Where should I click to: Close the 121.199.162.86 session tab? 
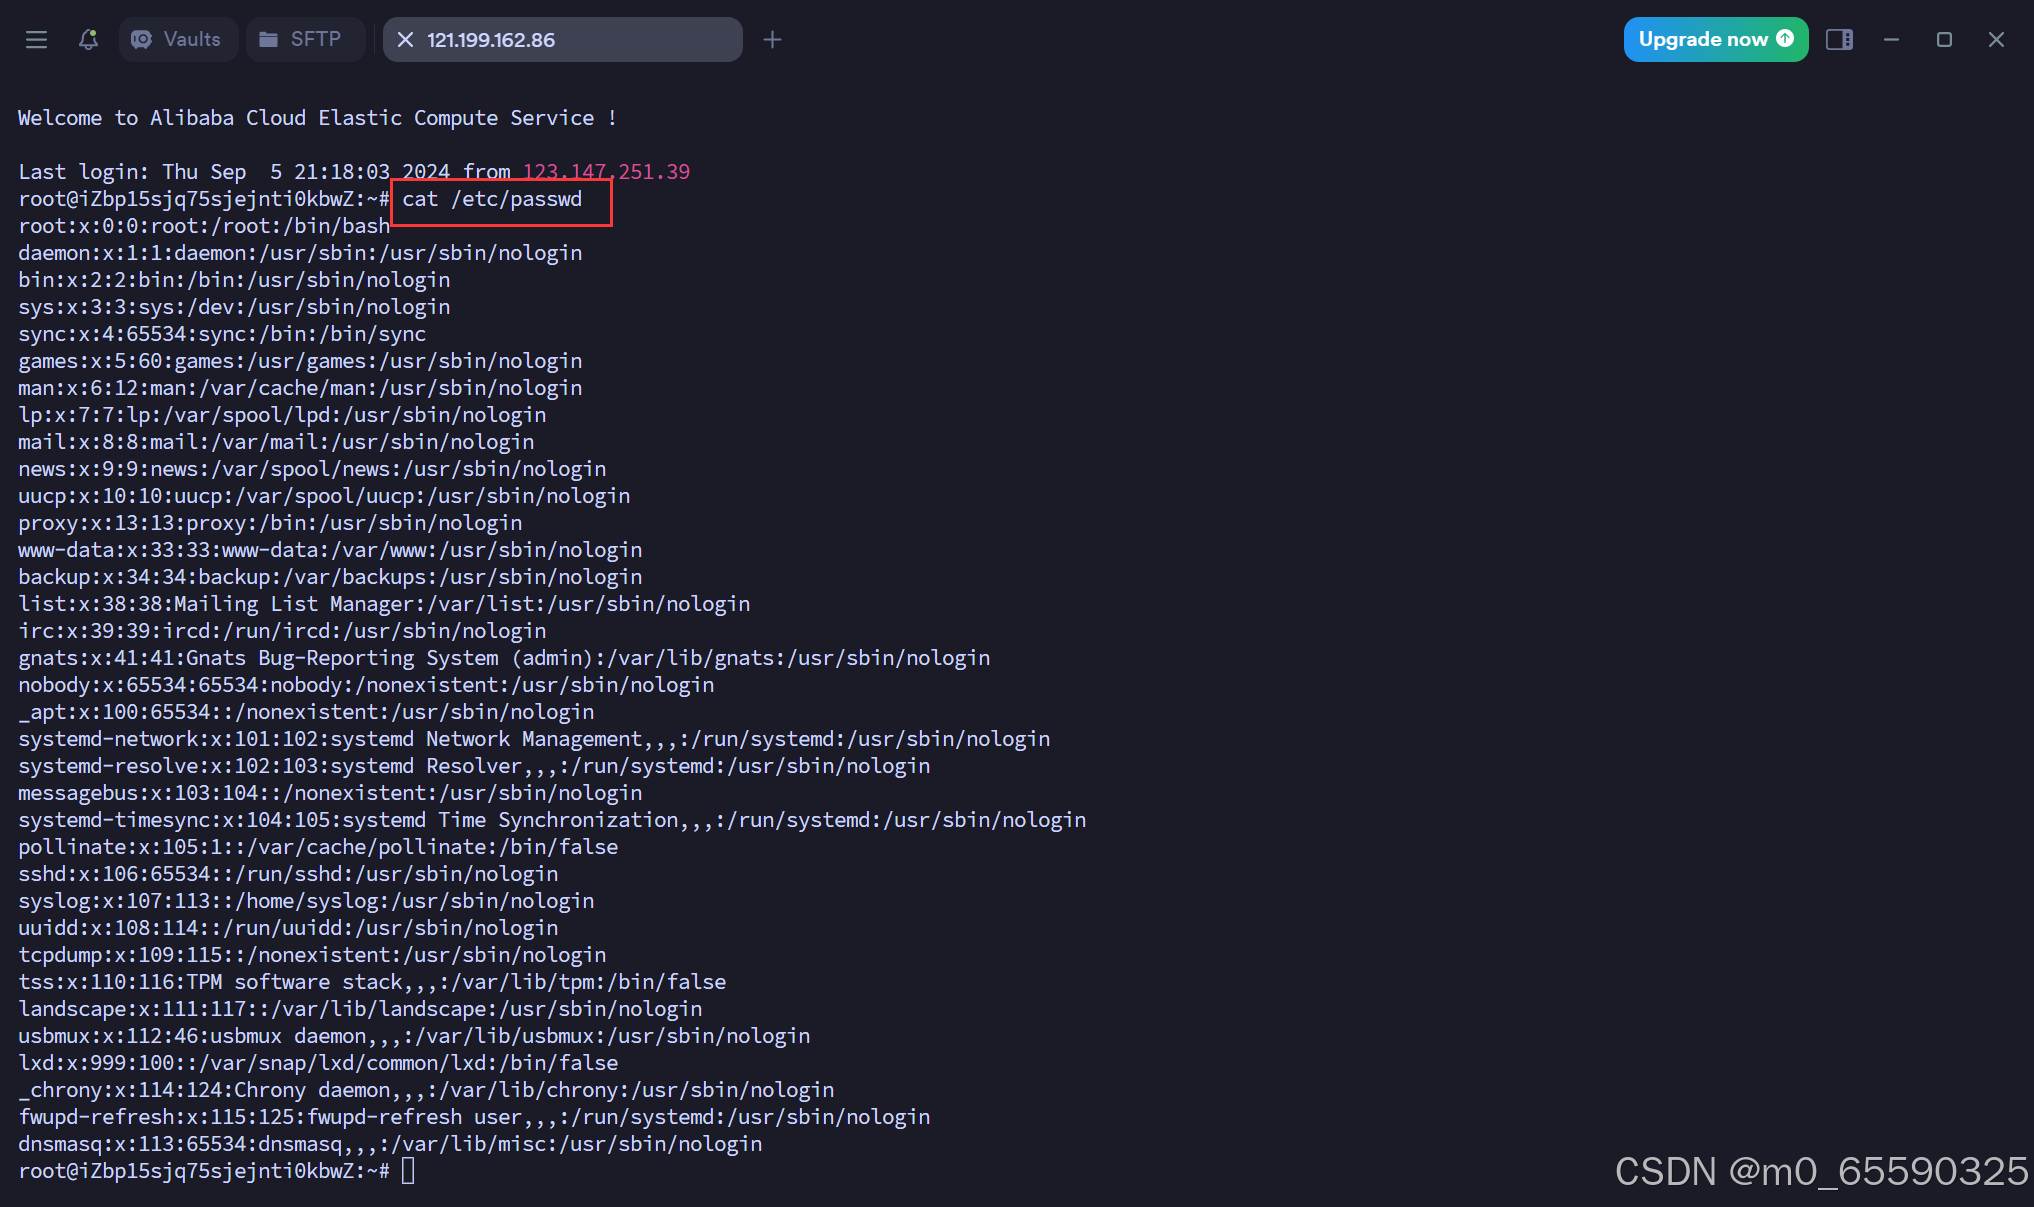coord(405,40)
